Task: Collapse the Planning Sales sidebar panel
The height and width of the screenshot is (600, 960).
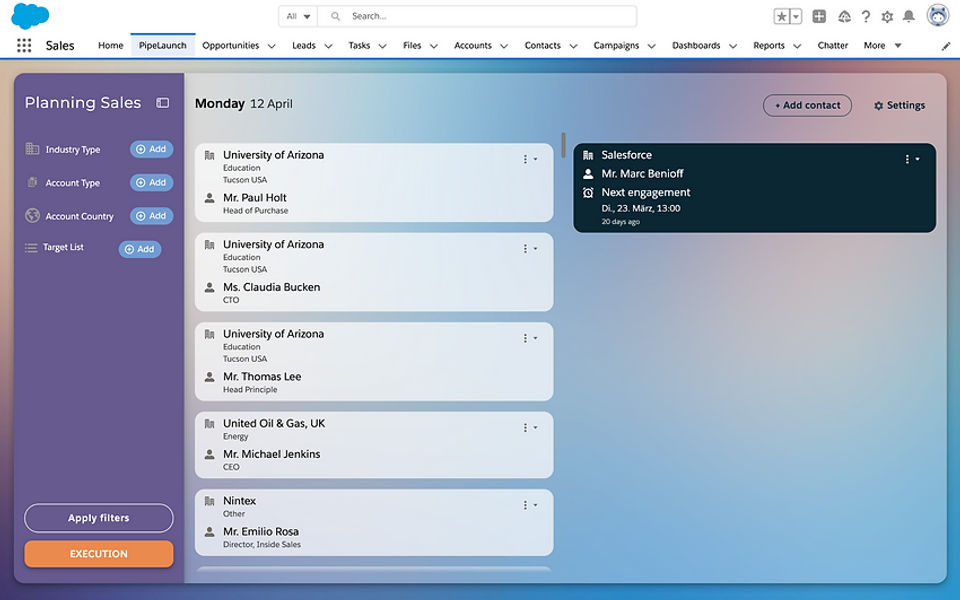Action: [x=163, y=103]
